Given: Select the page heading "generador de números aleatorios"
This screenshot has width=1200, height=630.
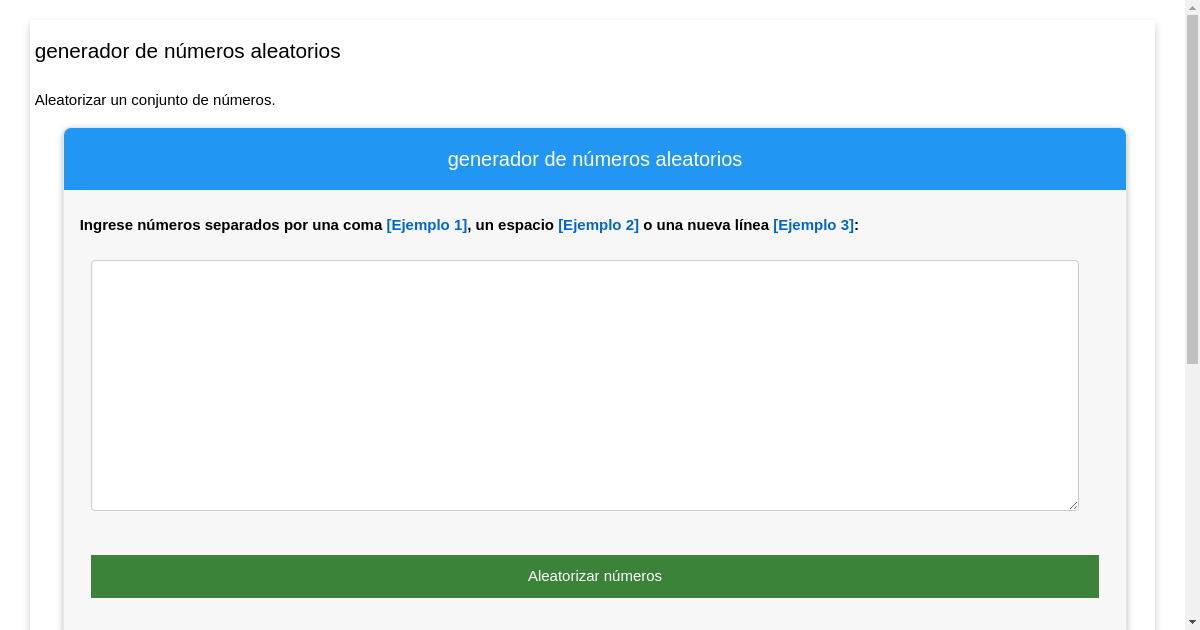Looking at the screenshot, I should 188,52.
